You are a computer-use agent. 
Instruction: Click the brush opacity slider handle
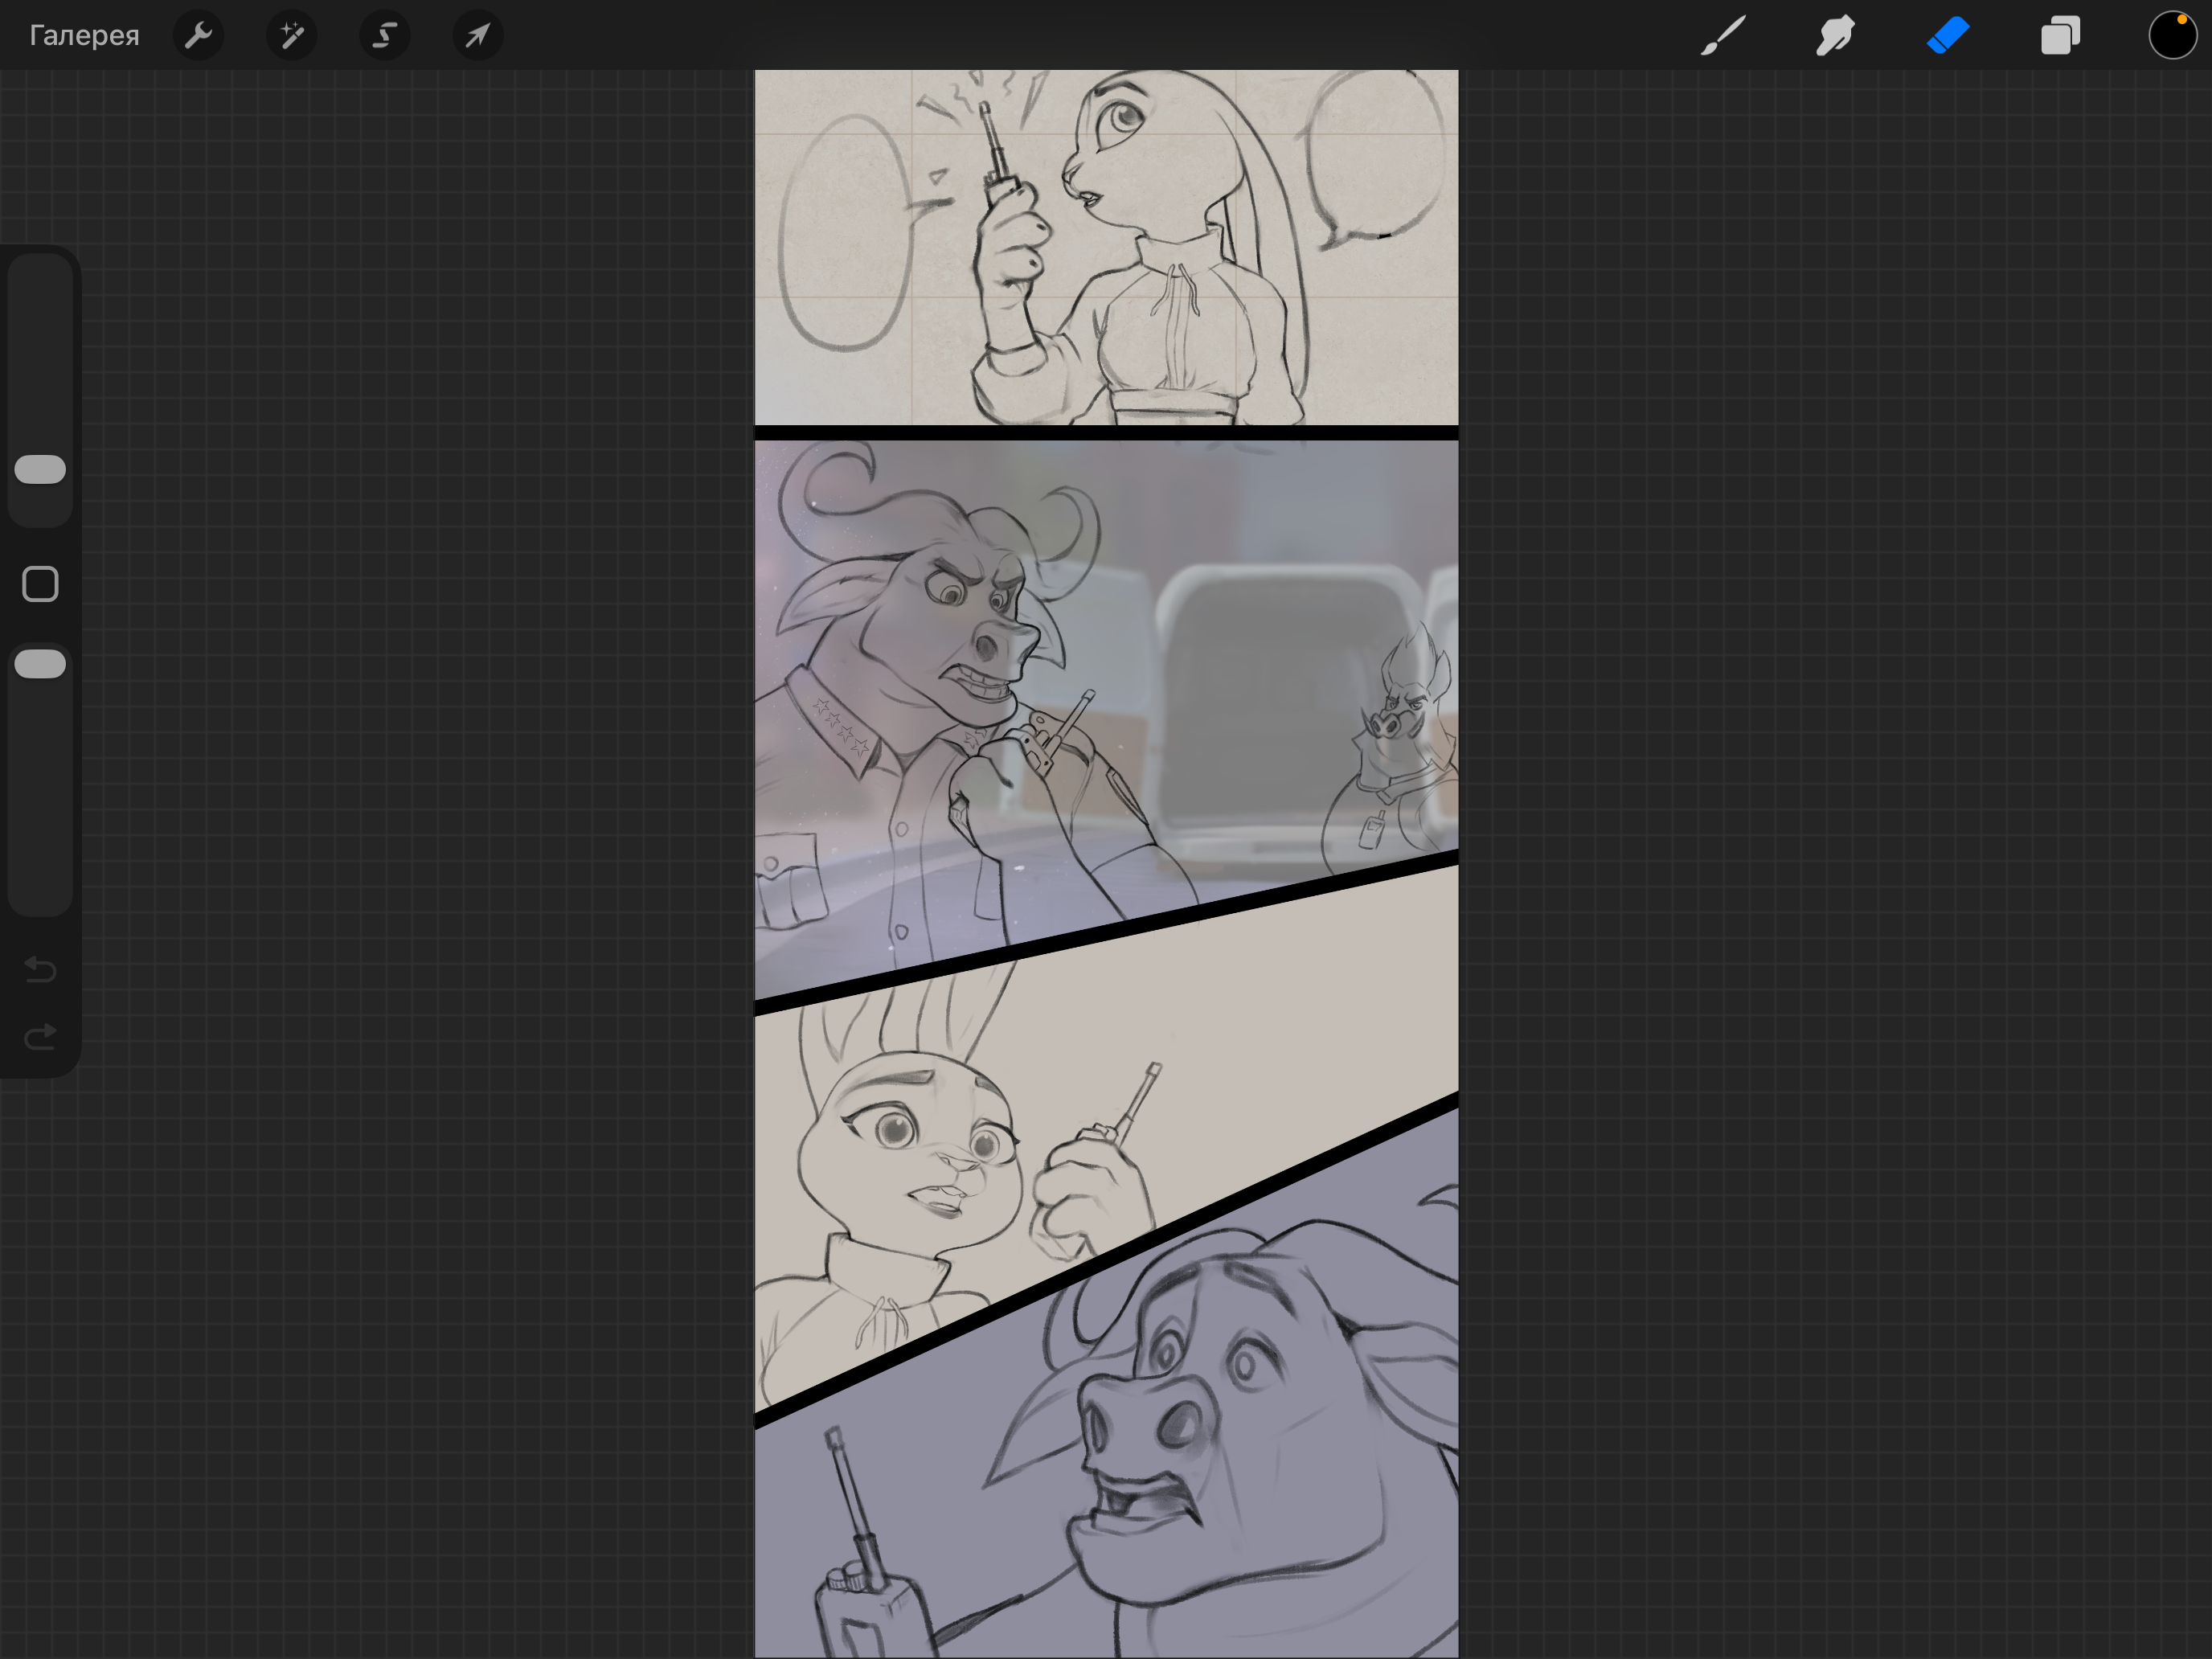41,664
